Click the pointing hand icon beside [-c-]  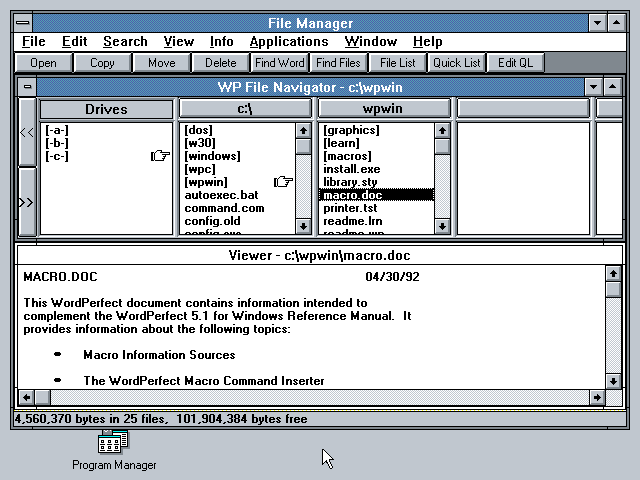point(160,156)
